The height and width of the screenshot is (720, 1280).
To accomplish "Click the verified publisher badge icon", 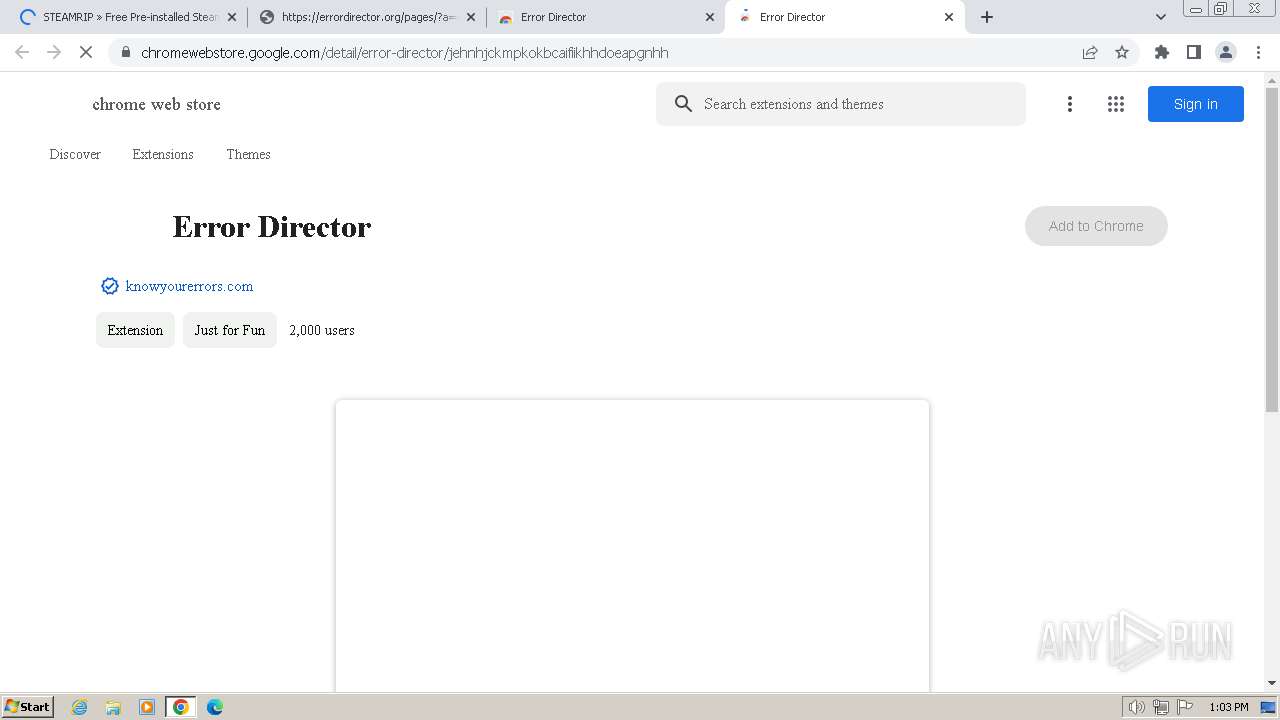I will [110, 286].
